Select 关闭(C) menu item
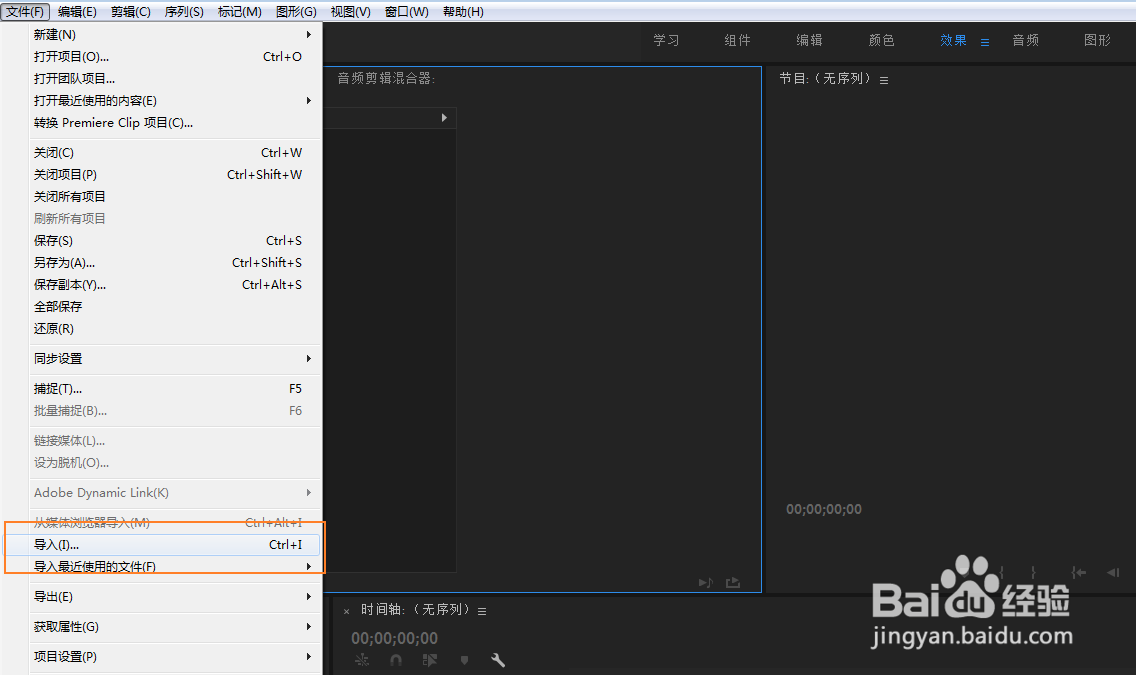 tap(174, 153)
